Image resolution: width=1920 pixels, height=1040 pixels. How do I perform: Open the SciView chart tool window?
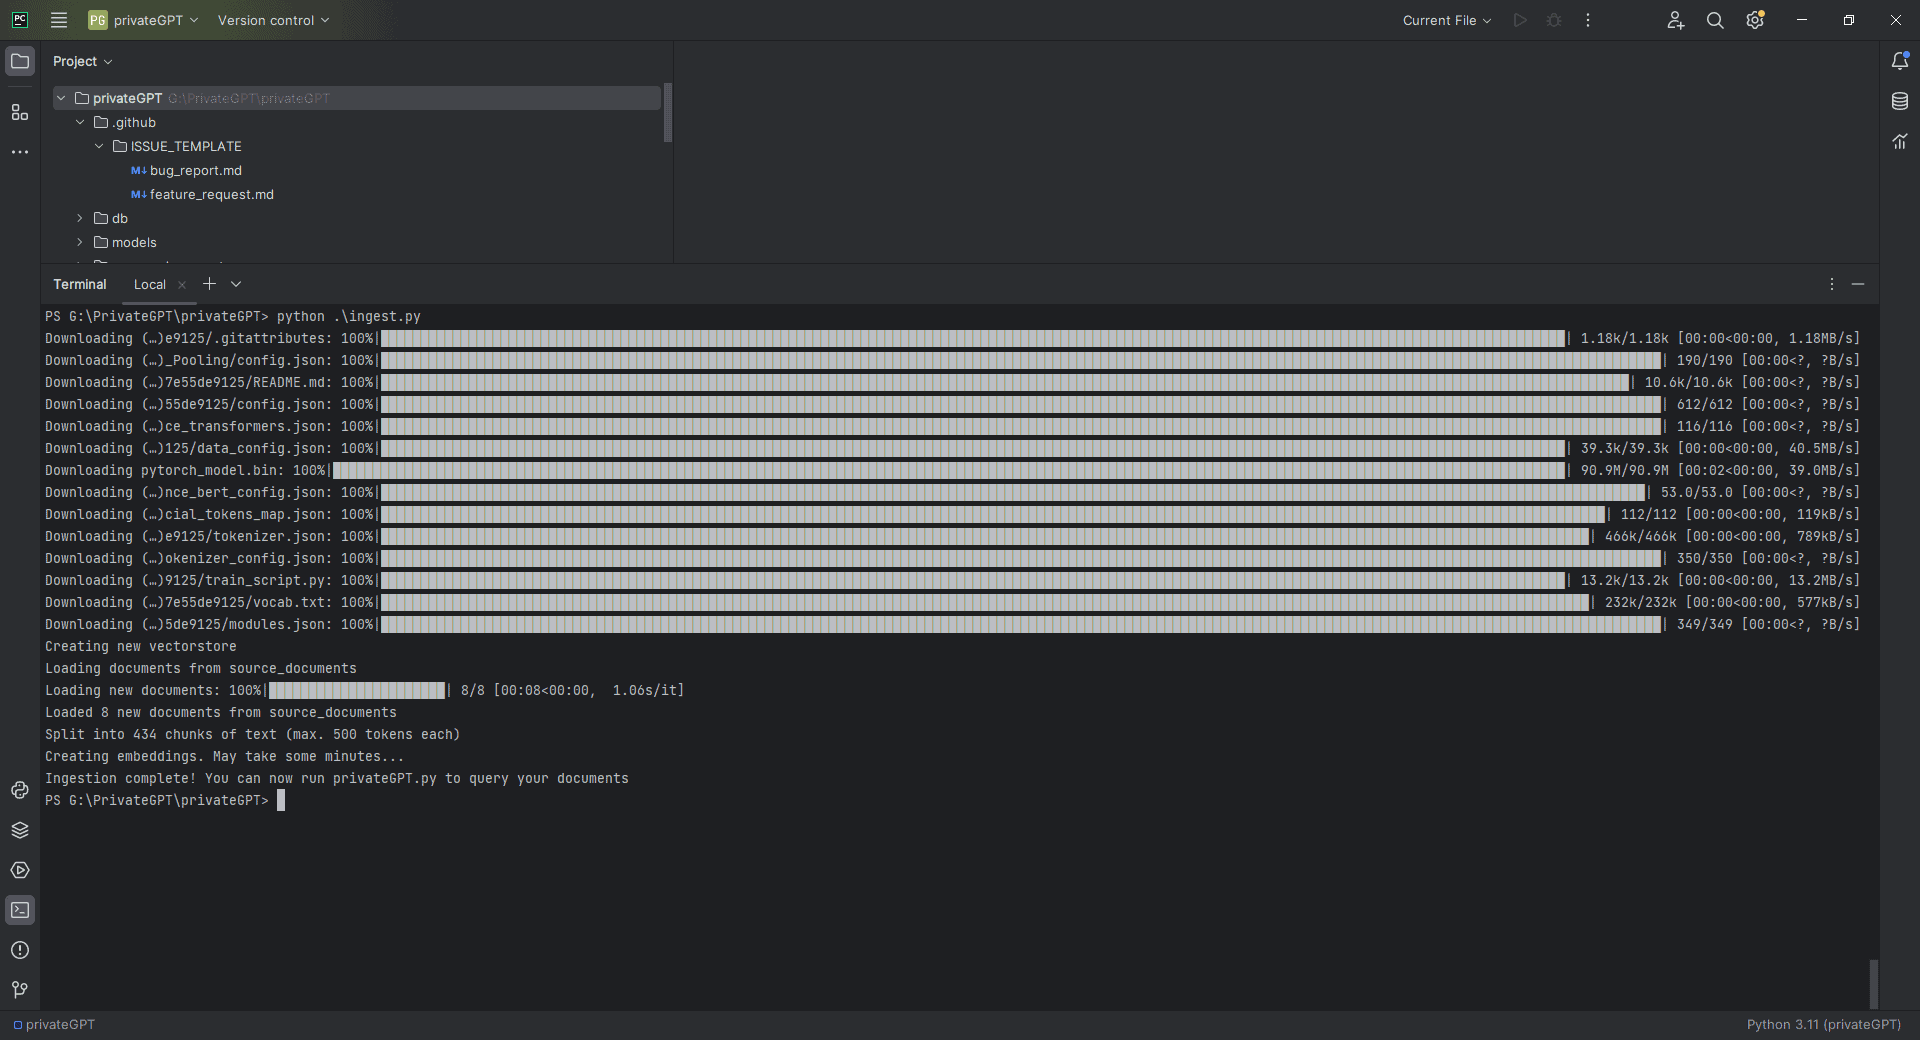[x=1900, y=141]
